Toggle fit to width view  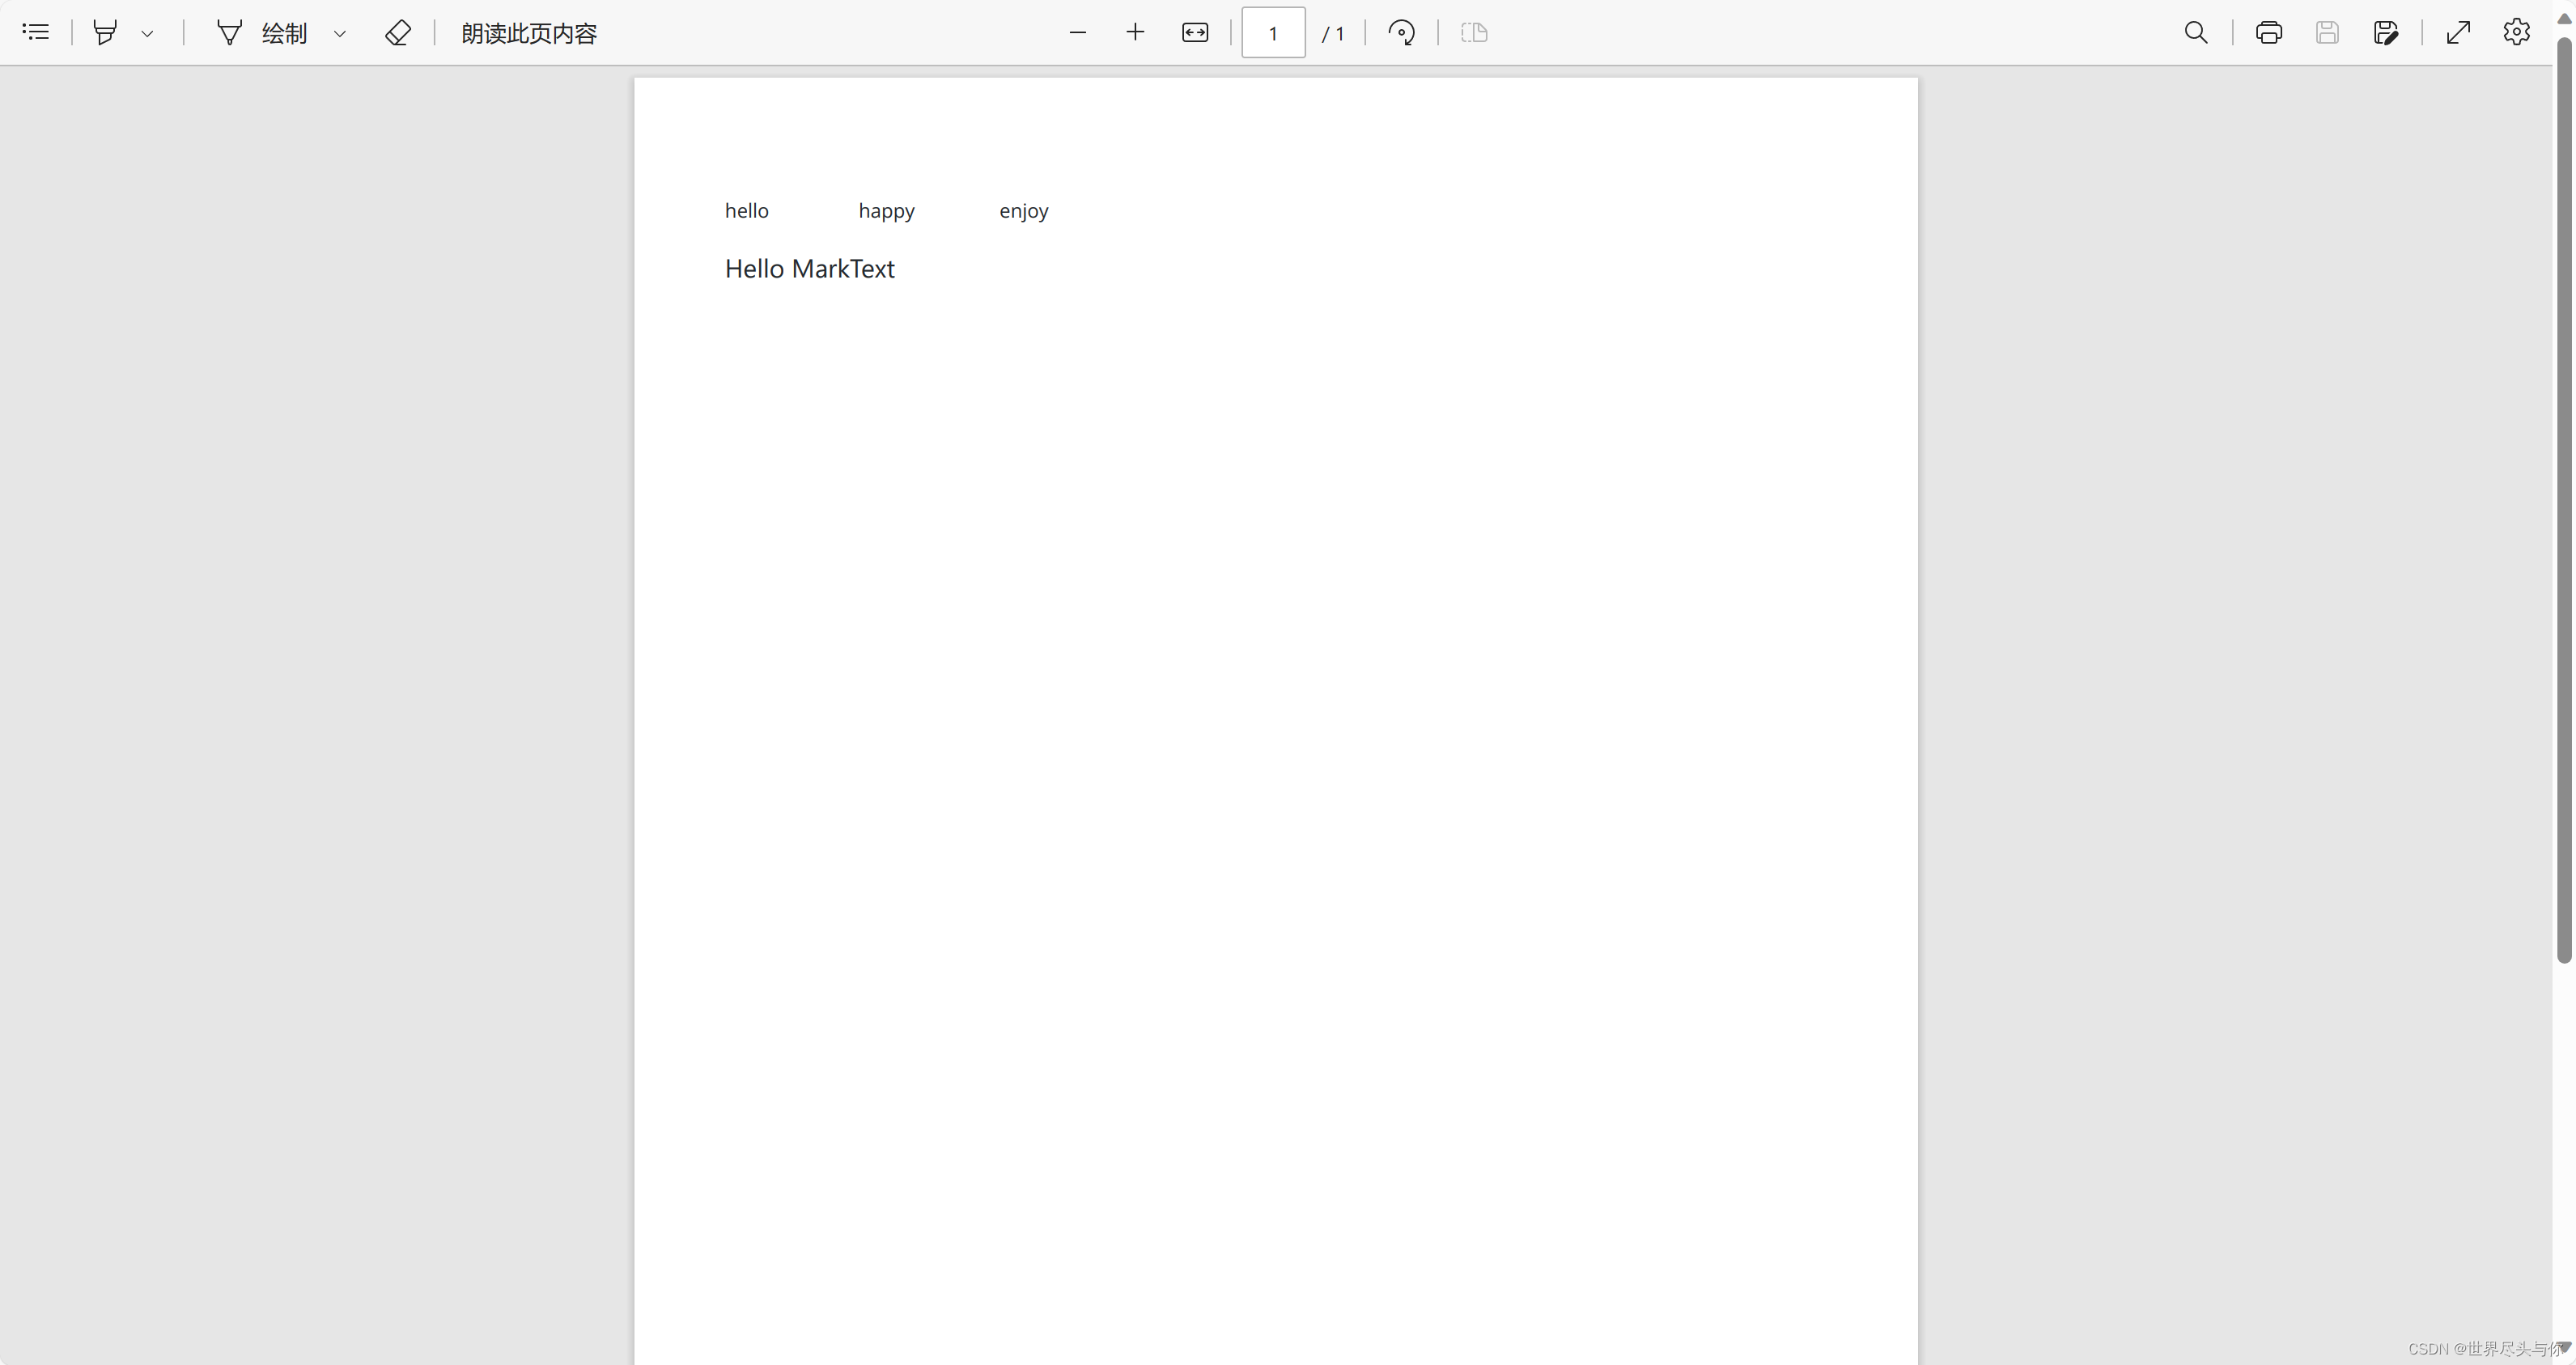click(x=1195, y=33)
